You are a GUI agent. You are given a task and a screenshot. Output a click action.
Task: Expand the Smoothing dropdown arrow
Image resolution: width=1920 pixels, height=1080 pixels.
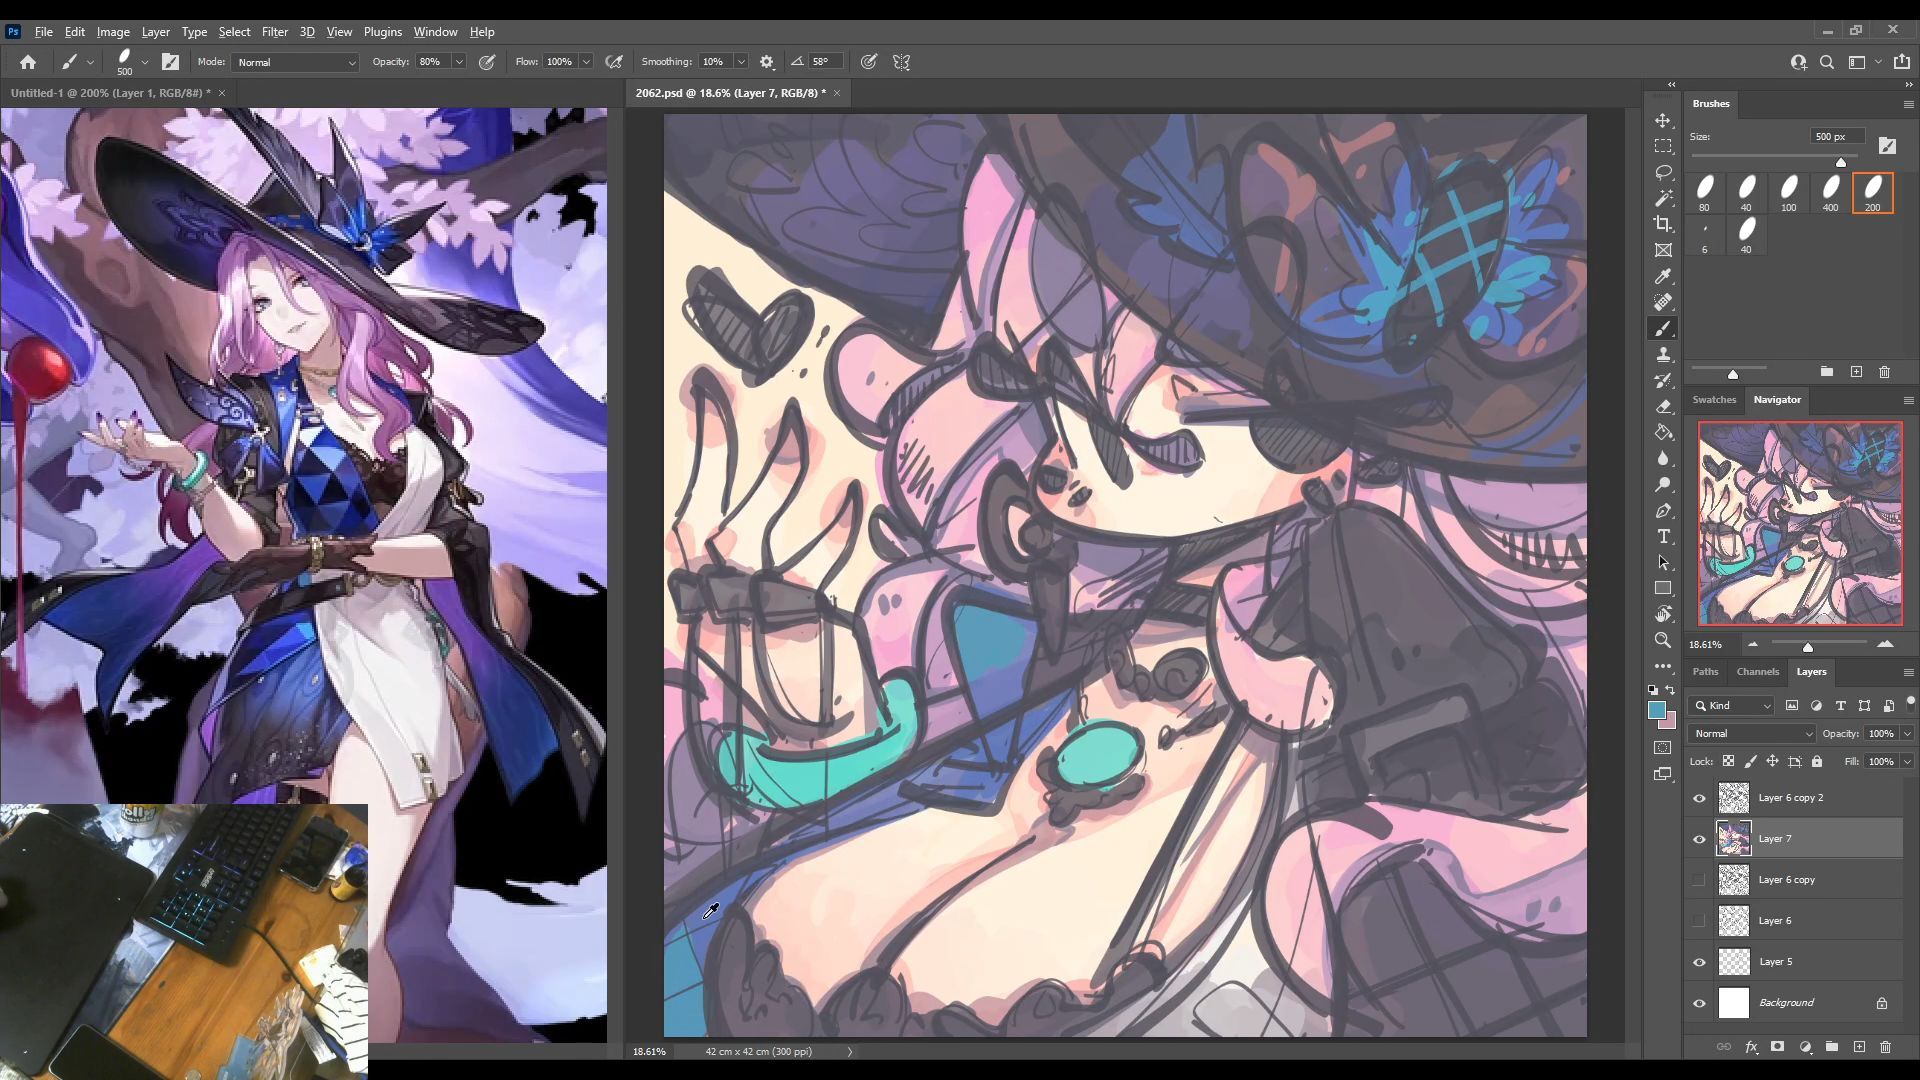click(741, 62)
